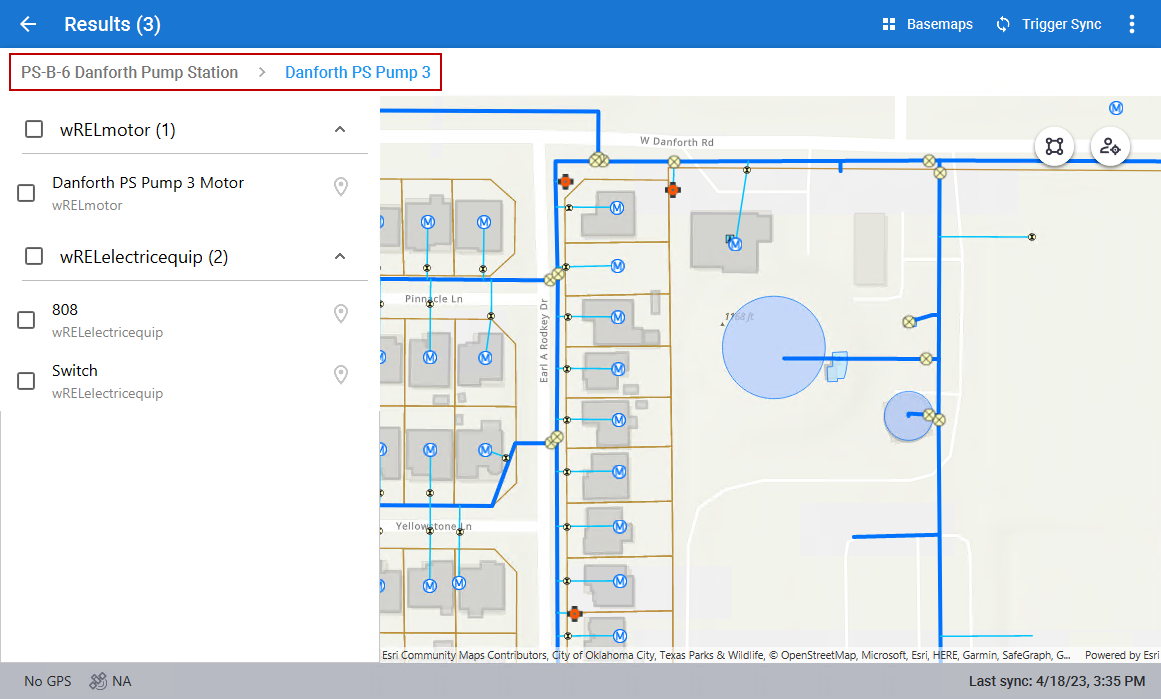This screenshot has width=1161, height=699.
Task: Select the checkbox next to 808
Action: pos(27,320)
